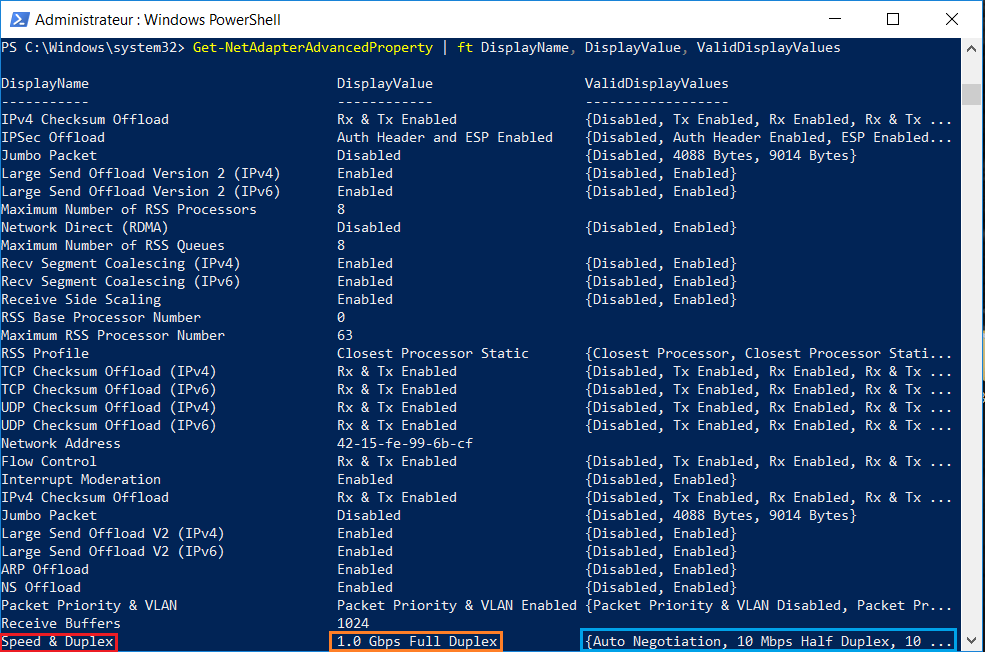The image size is (985, 652).
Task: Click the Auth Header and ESP Enabled value
Action: pyautogui.click(x=444, y=137)
